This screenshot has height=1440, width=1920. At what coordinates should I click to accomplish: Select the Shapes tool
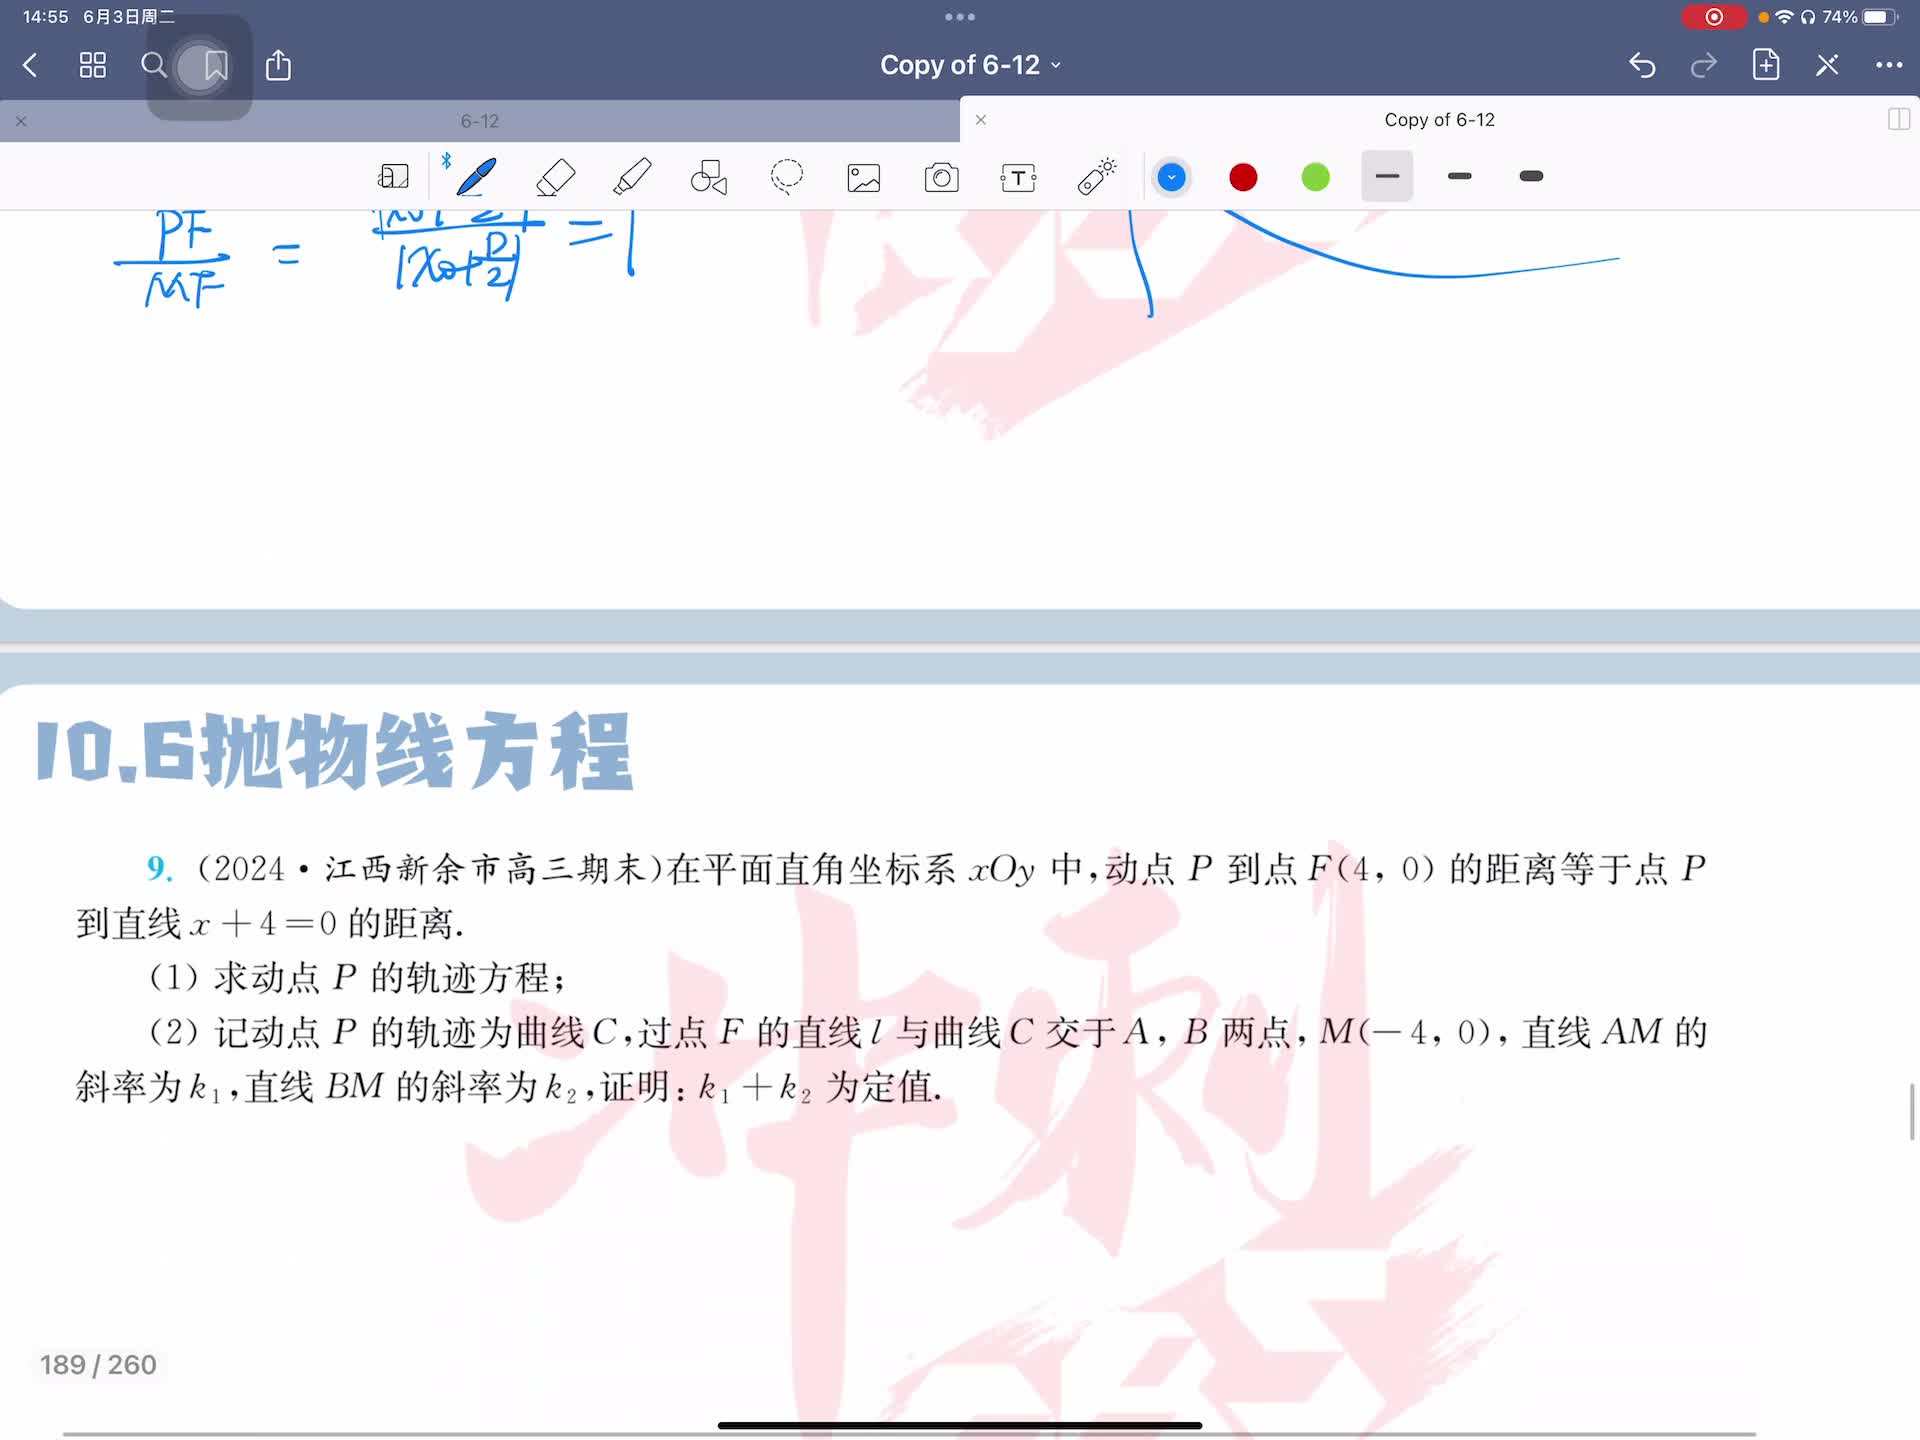709,177
